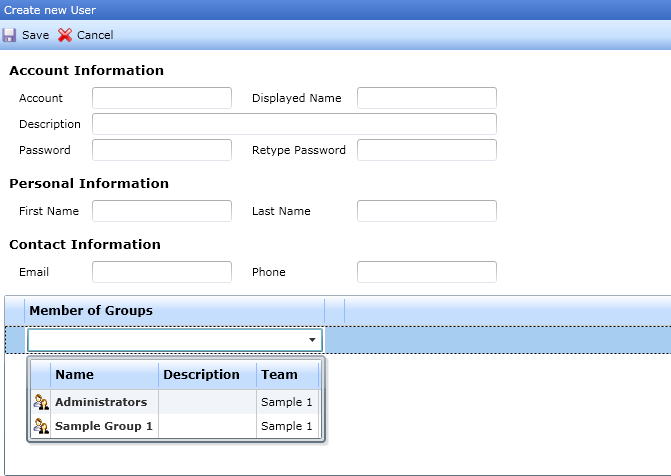Viewport: 671px width, 476px height.
Task: Click the Account Information heading
Action: coord(86,71)
